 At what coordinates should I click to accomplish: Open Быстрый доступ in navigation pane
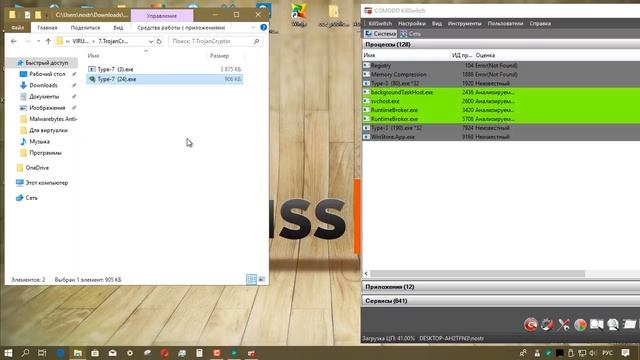pyautogui.click(x=47, y=63)
